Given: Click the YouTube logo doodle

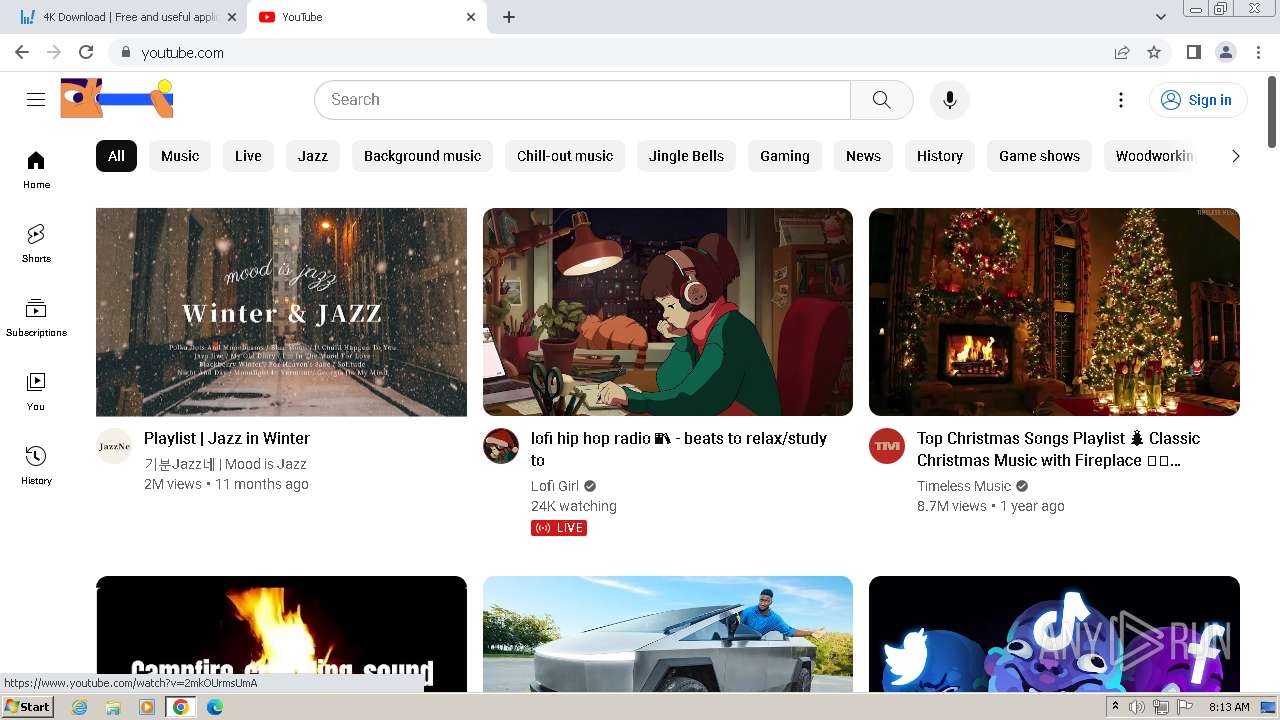Looking at the screenshot, I should pos(117,98).
